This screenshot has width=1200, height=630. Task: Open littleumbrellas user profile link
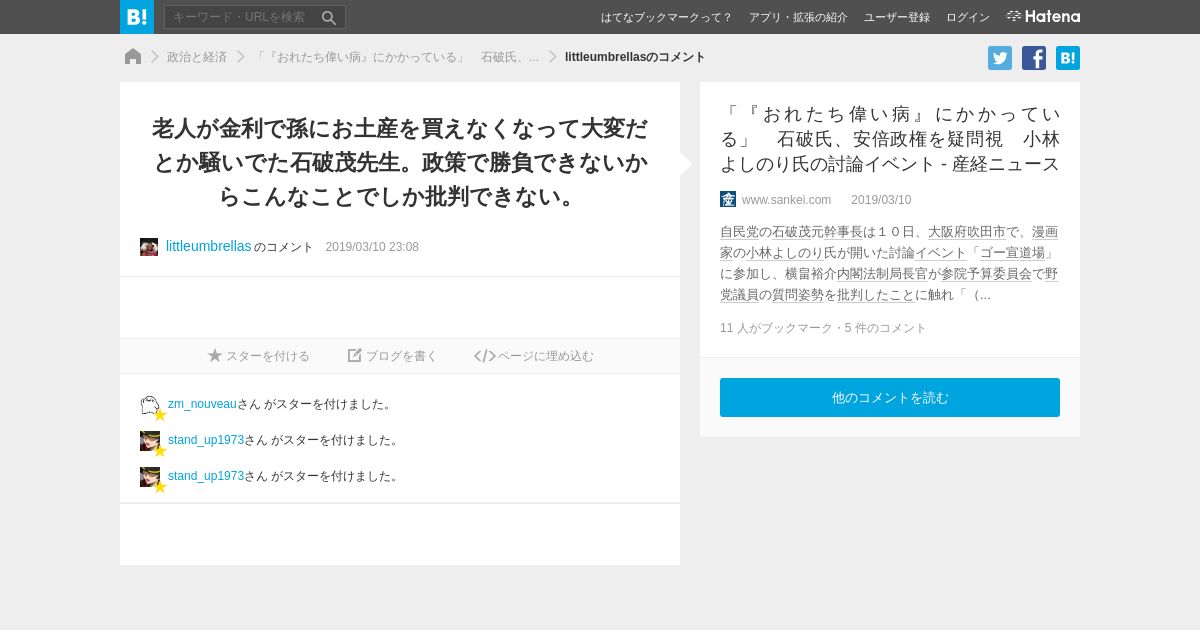pyautogui.click(x=209, y=246)
